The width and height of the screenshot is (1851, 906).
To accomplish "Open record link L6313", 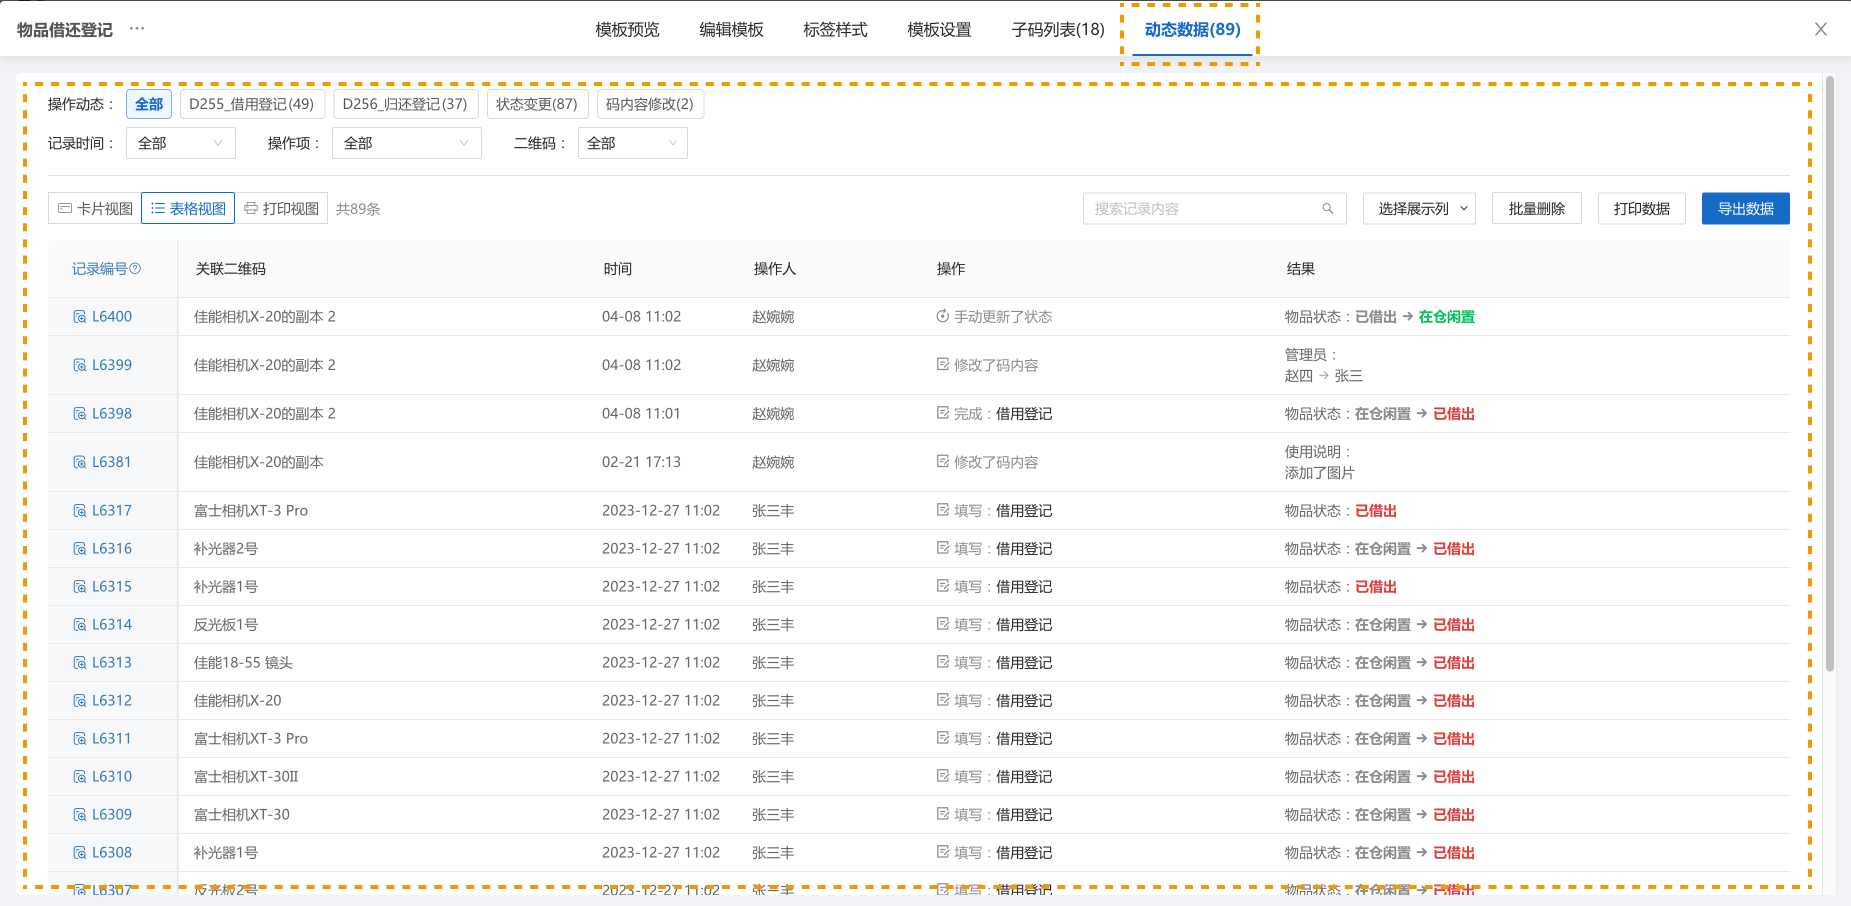I will pyautogui.click(x=112, y=663).
